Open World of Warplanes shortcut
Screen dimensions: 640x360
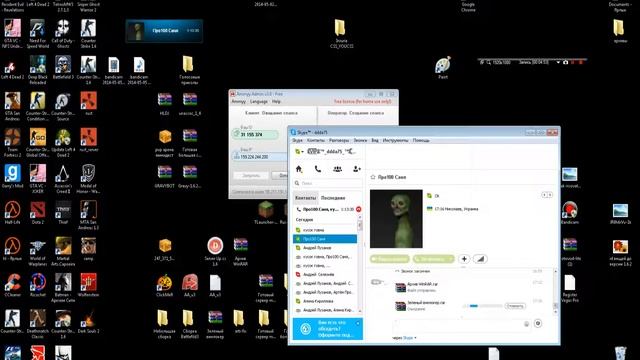coord(38,252)
